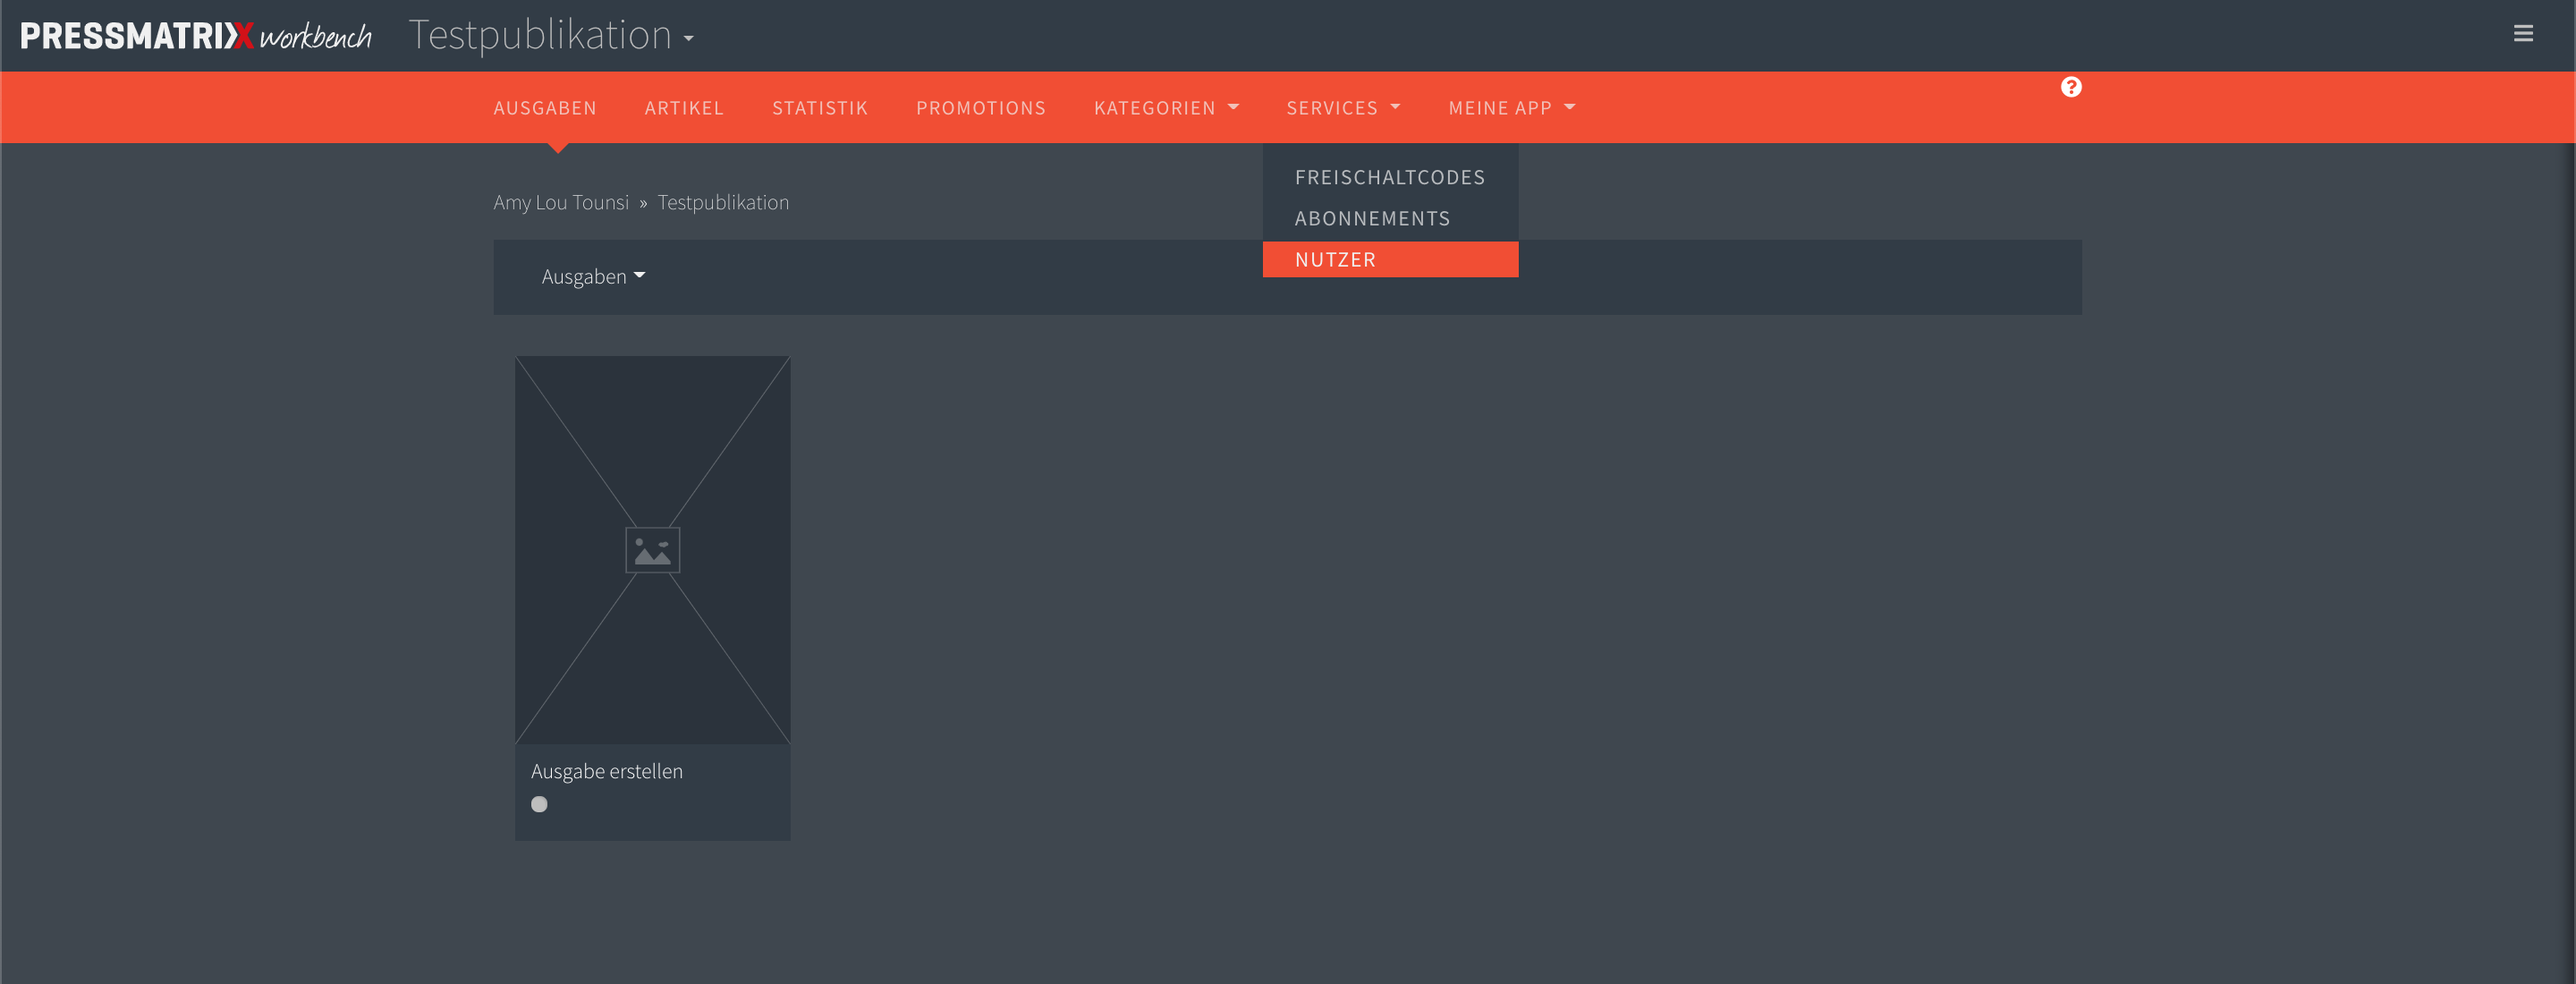Viewport: 2576px width, 984px height.
Task: Choose Abonnements in the Services menu
Action: tap(1390, 218)
